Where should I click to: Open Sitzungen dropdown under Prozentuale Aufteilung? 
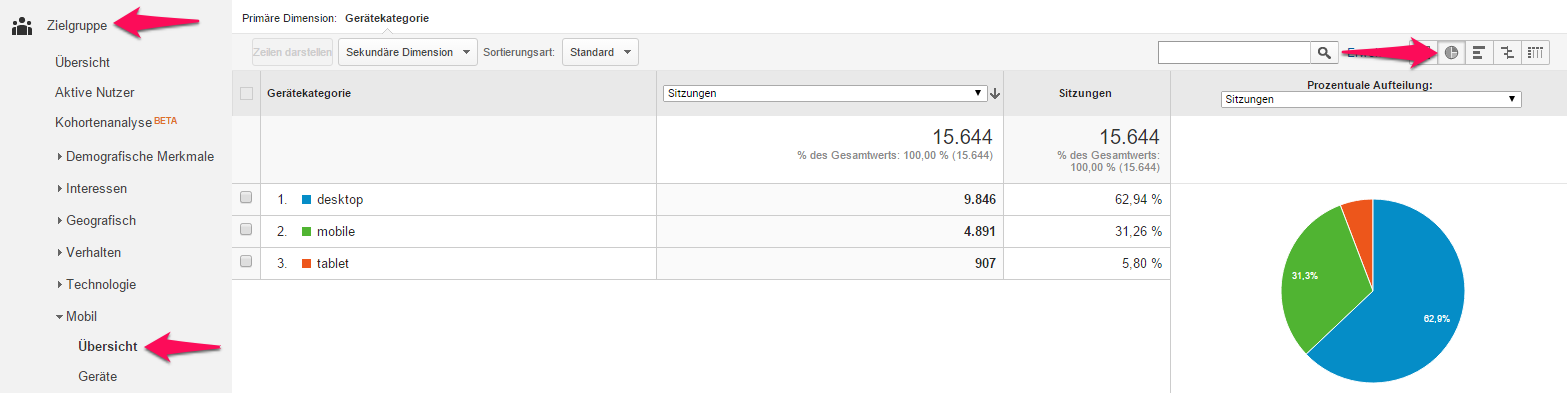[1370, 100]
